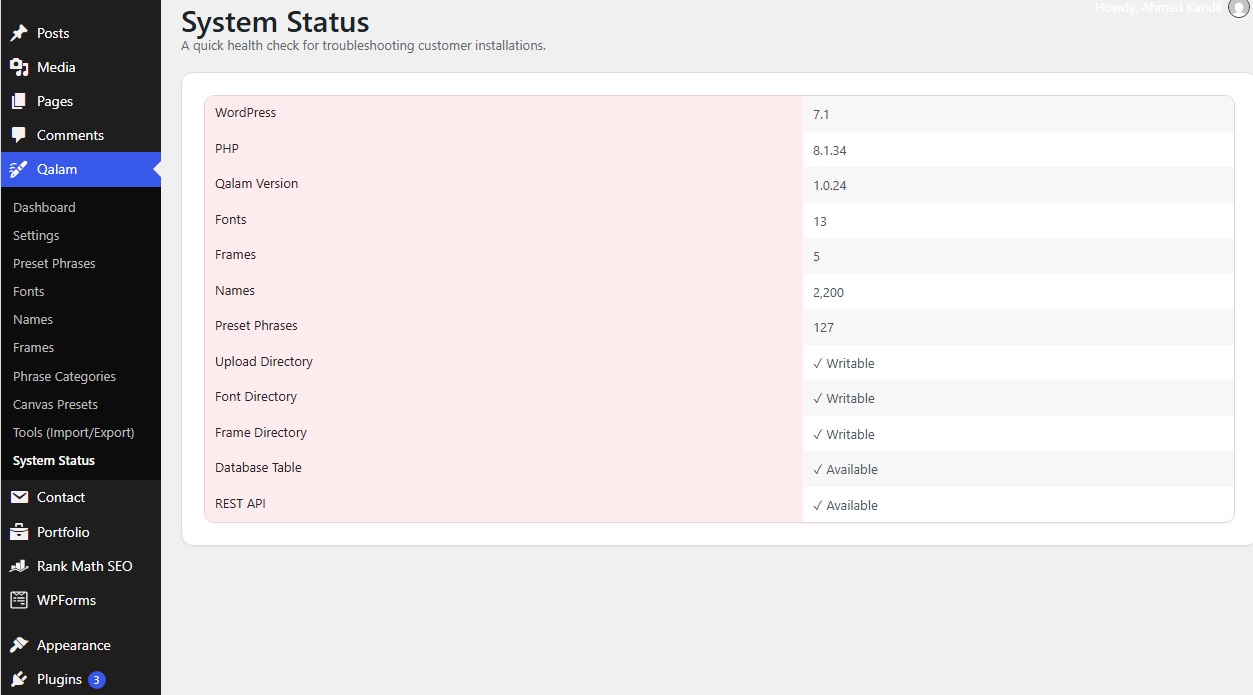Open Phrase Categories submenu item
The height and width of the screenshot is (695, 1253).
(64, 376)
